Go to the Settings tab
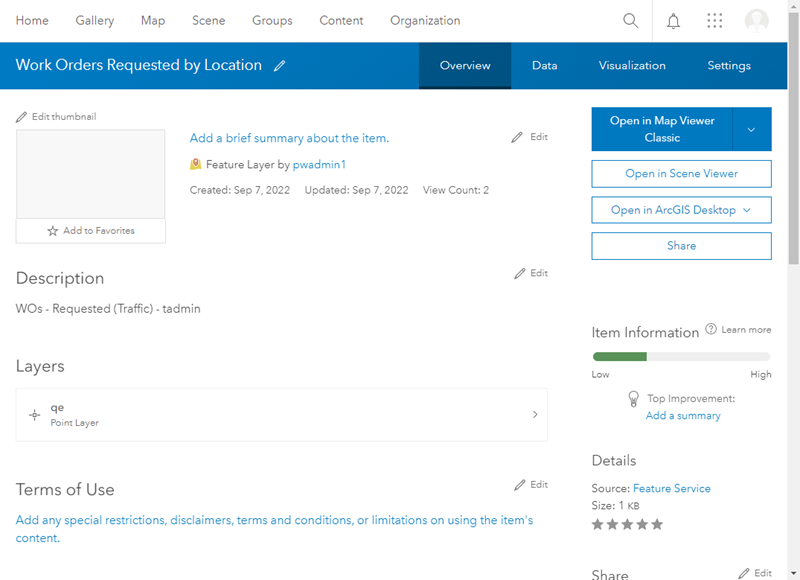Image resolution: width=800 pixels, height=580 pixels. tap(729, 66)
